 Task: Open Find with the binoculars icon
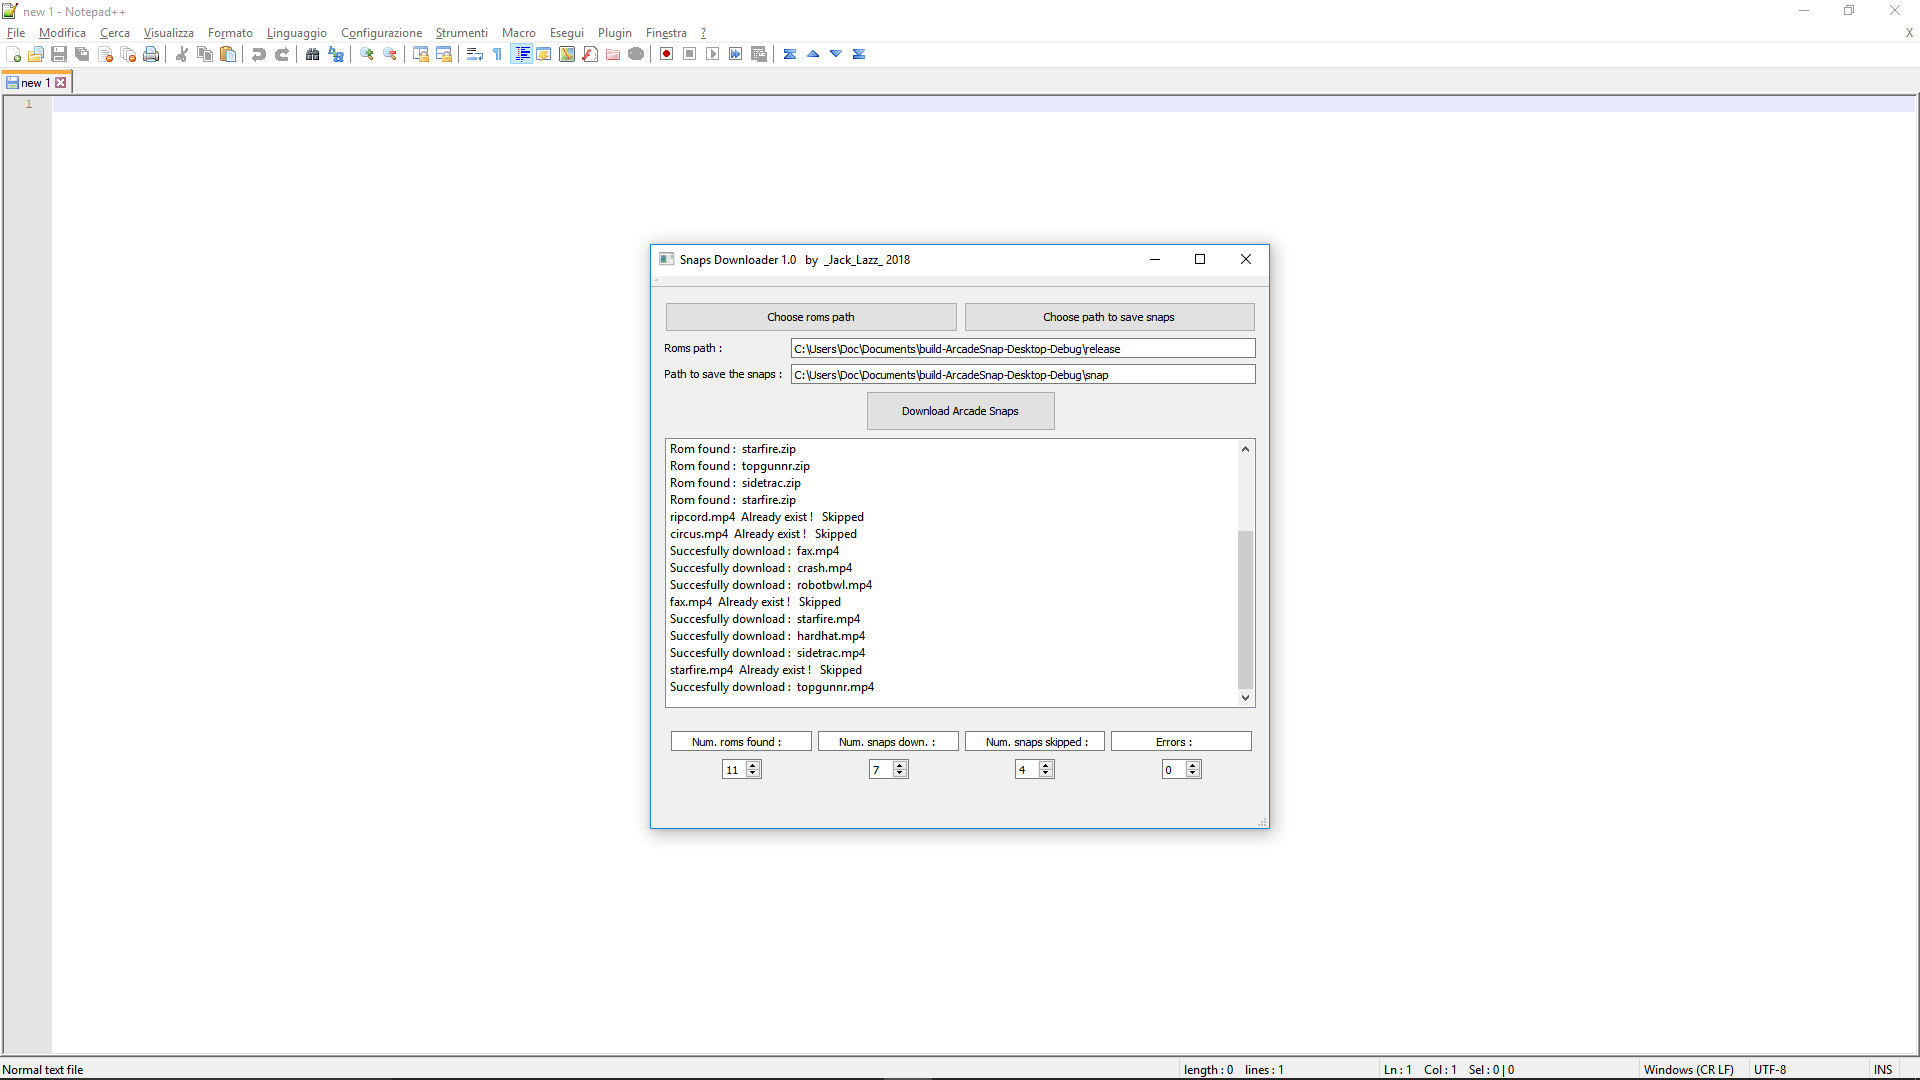click(x=313, y=54)
